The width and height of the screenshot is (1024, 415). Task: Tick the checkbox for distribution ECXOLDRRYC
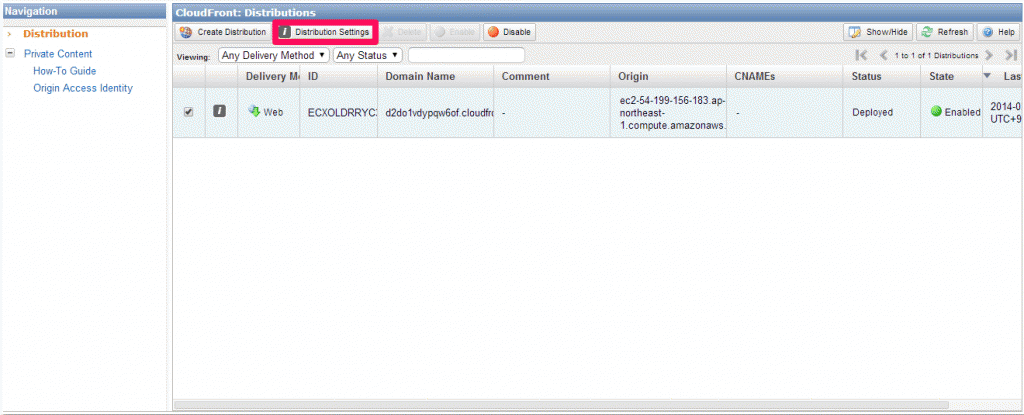[188, 112]
